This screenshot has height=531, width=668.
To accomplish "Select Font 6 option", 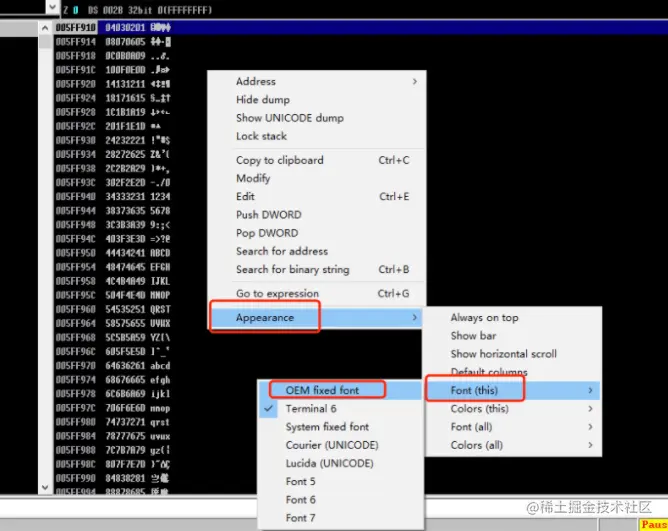I will [x=341, y=500].
